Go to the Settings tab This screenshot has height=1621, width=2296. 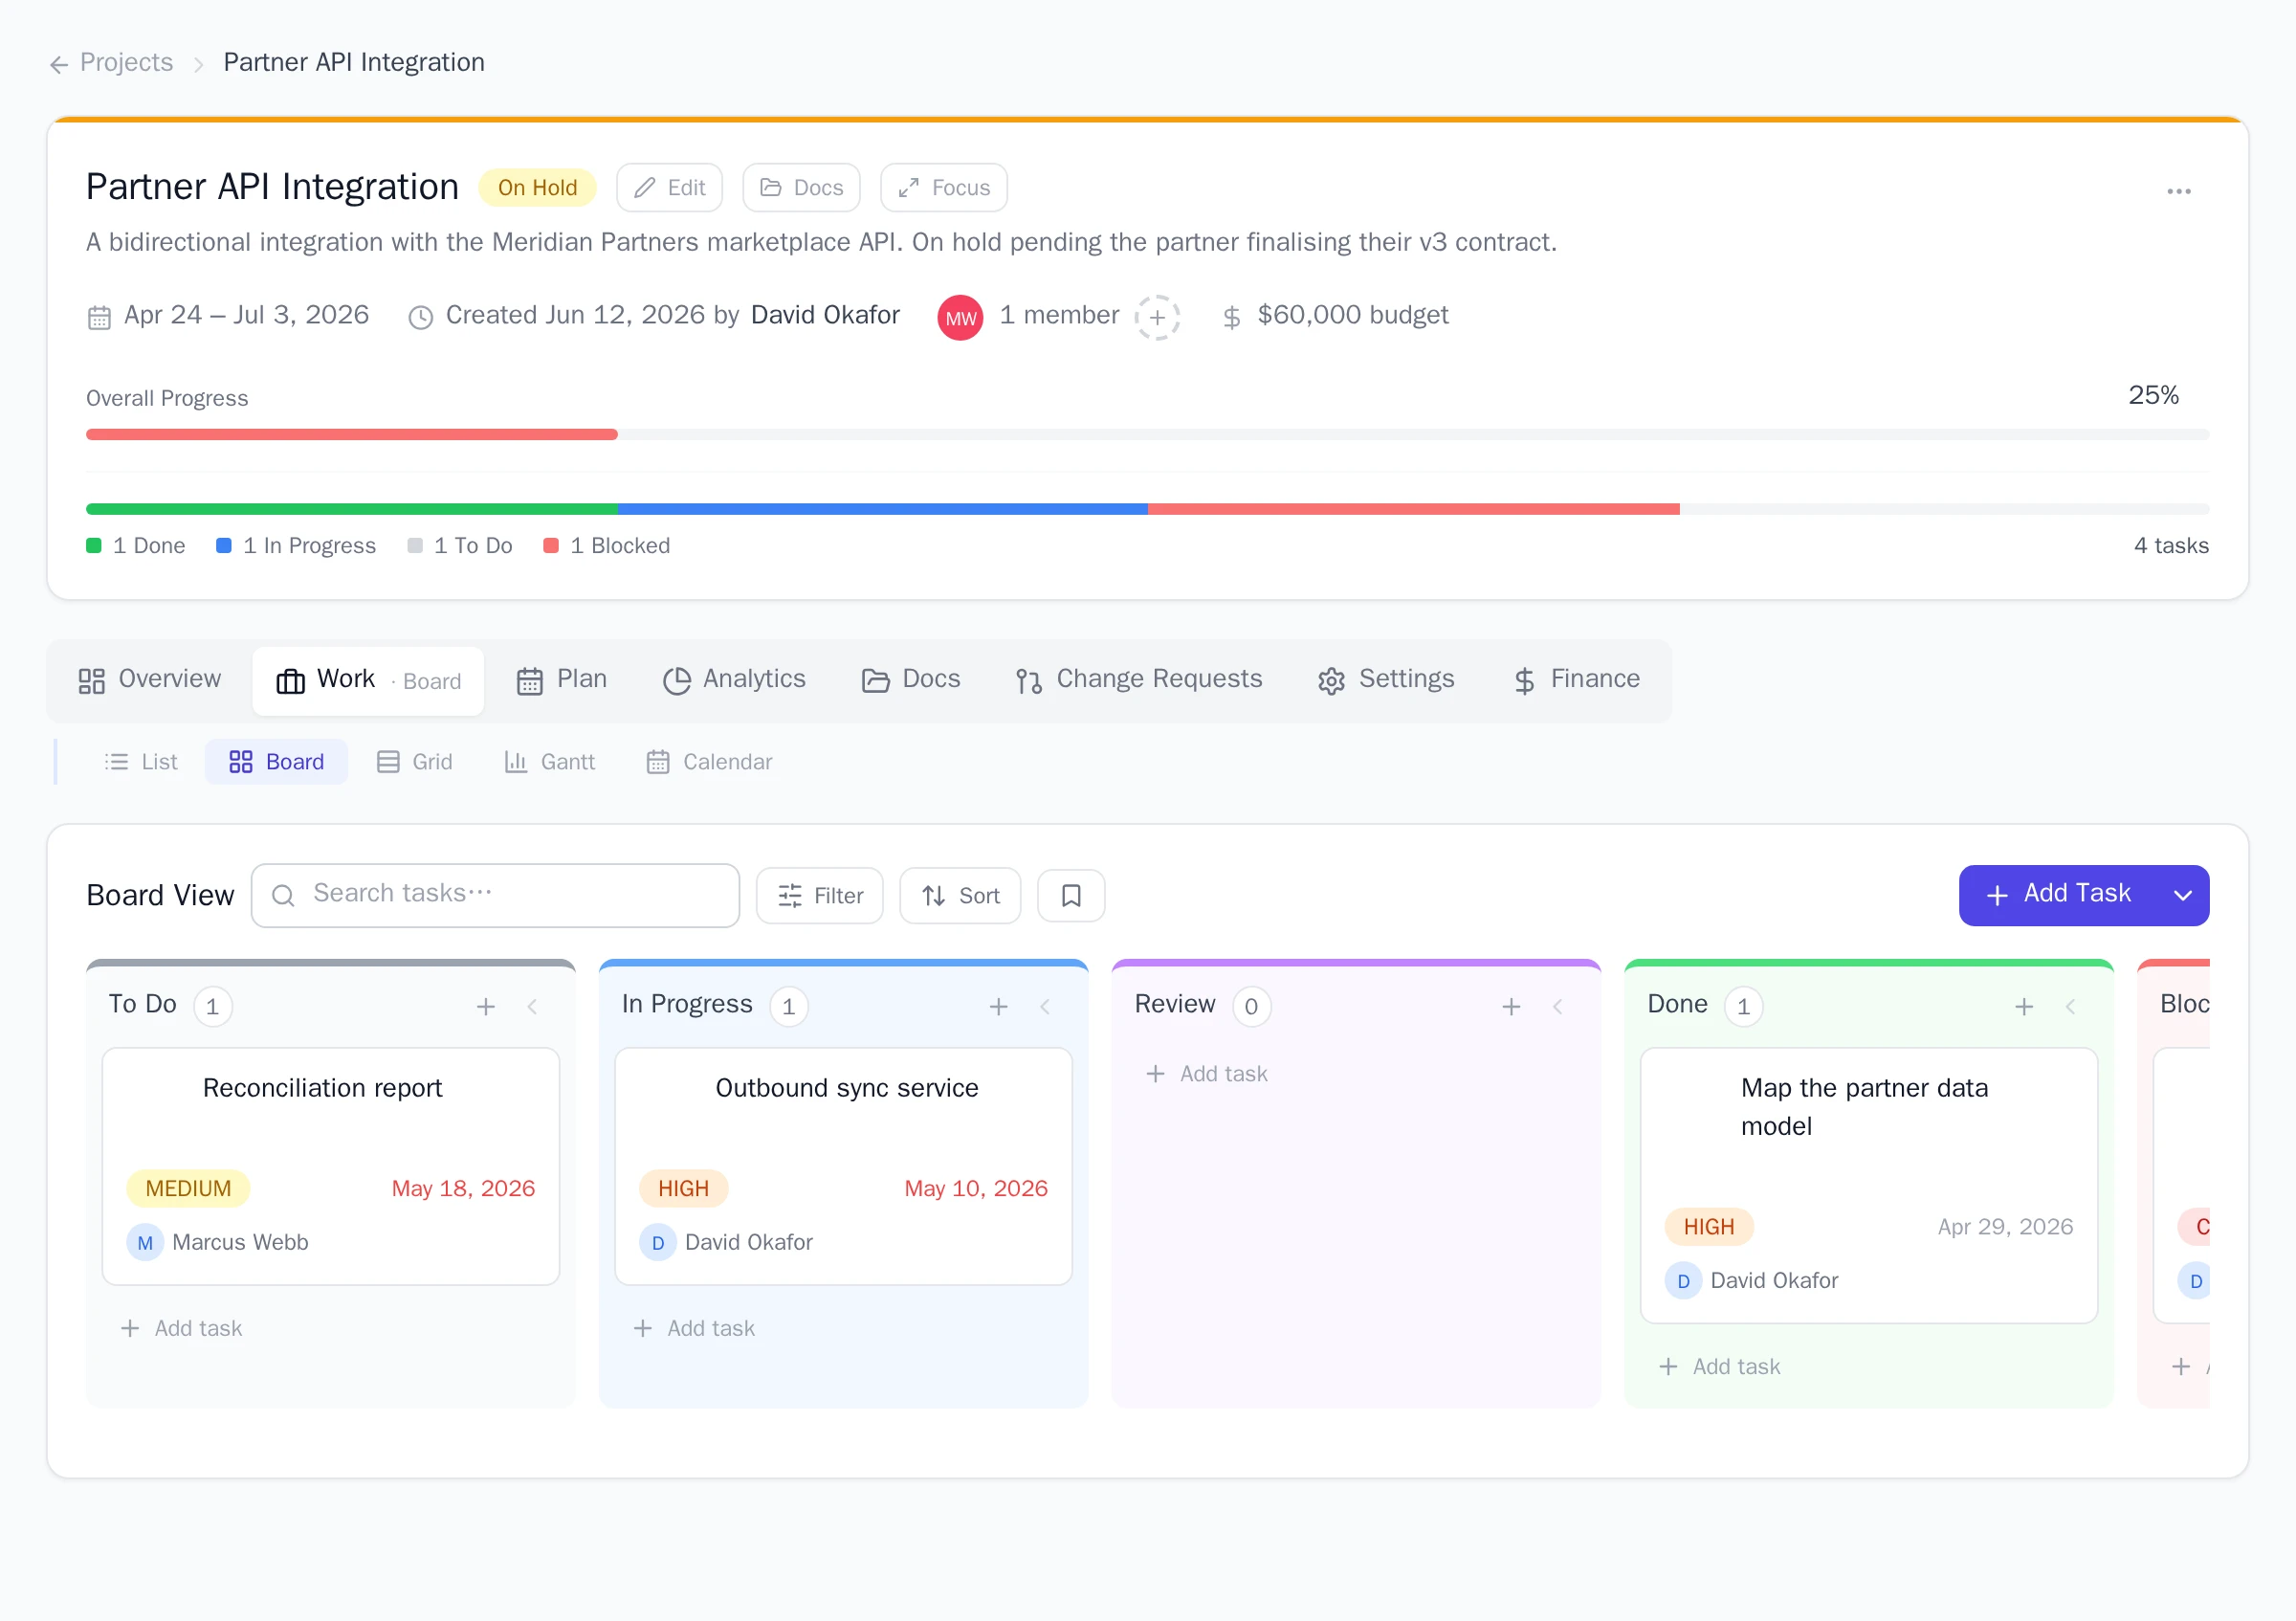(1386, 680)
